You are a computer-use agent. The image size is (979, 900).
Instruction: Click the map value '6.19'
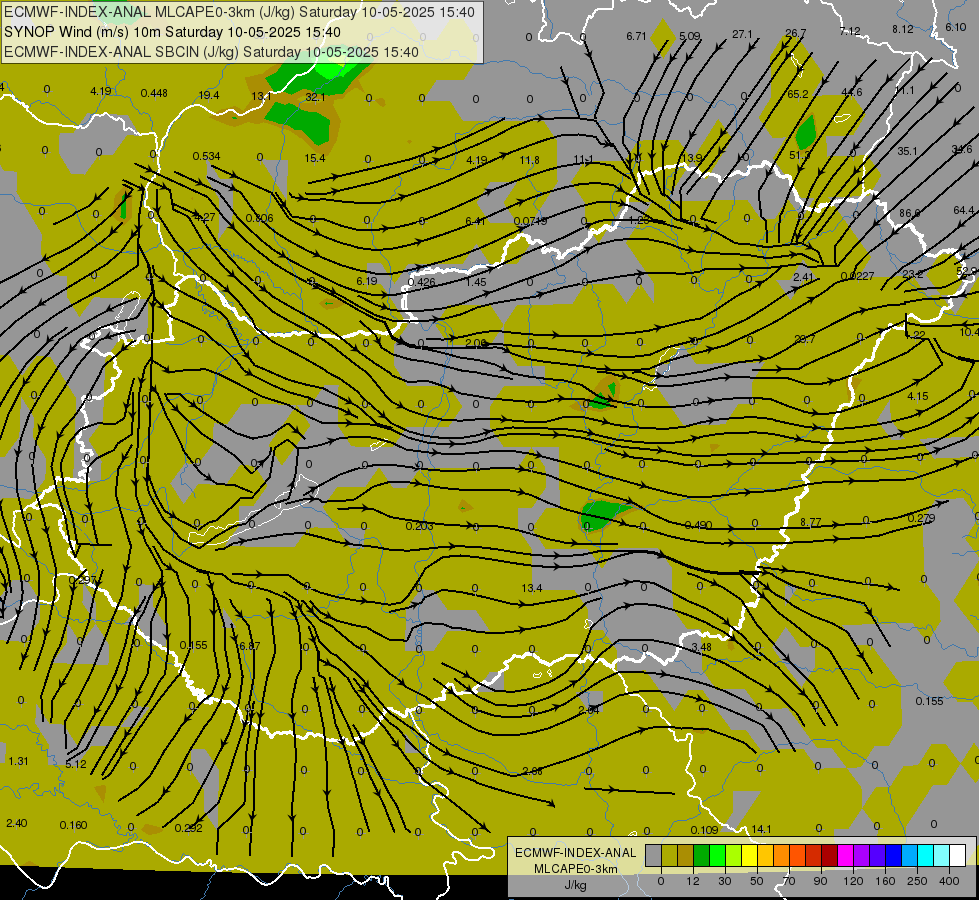pyautogui.click(x=367, y=281)
